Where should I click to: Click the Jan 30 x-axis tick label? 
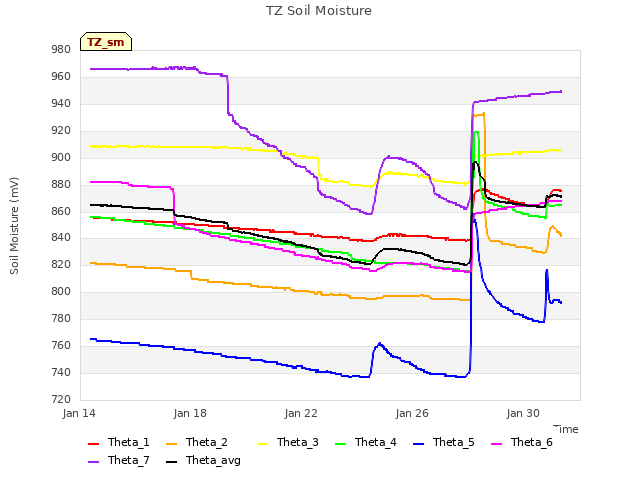coord(523,413)
